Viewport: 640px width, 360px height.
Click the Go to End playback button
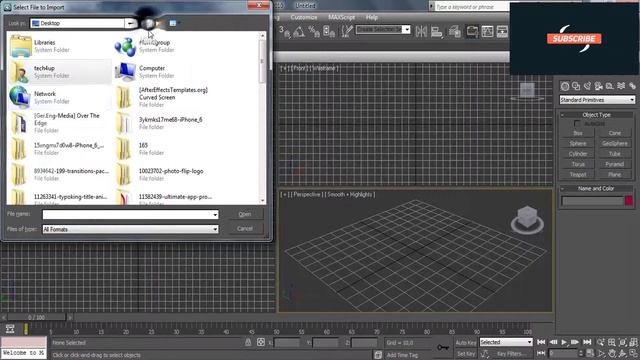click(x=587, y=342)
